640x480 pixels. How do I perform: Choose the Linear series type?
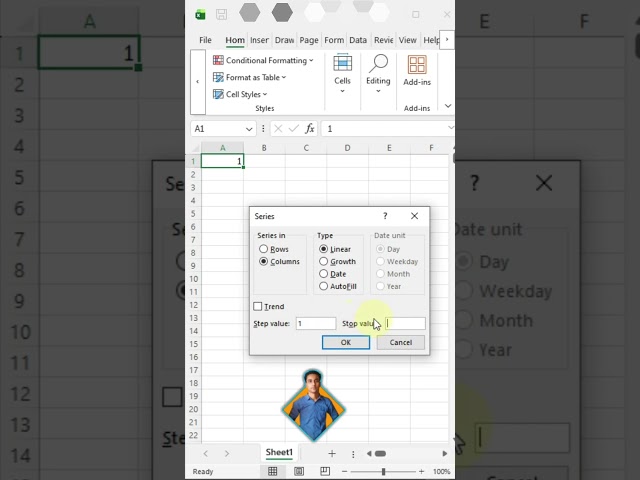pos(323,249)
